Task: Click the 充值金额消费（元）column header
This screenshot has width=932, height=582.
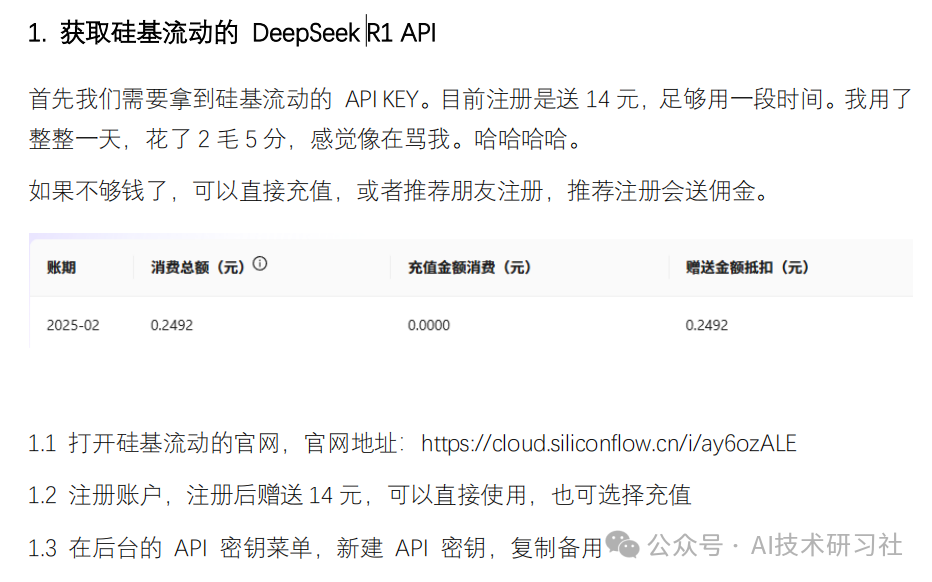Action: (x=470, y=268)
